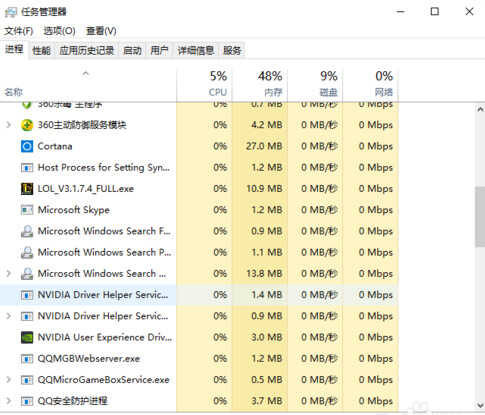Click the Host Process for Setting Sync icon
This screenshot has height=415, width=485.
pos(27,167)
